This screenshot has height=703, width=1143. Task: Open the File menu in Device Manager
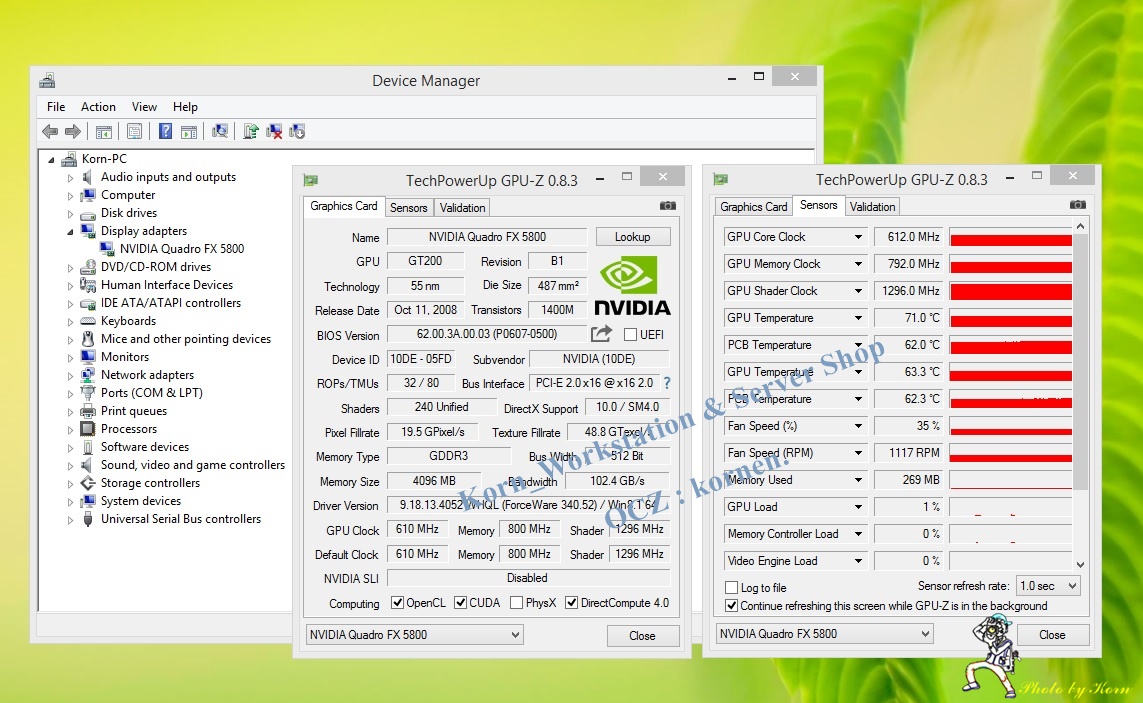(x=56, y=106)
